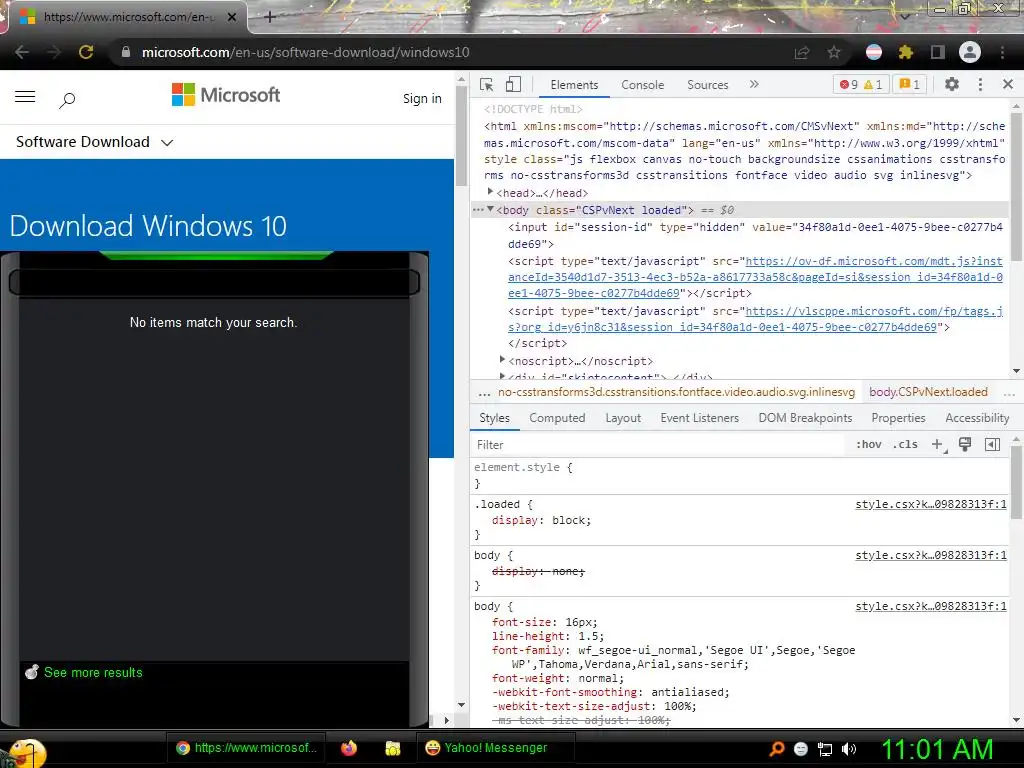Open the ov-df.microsoft.com mdt.js script link
Screen dimensions: 1024x768
[755, 278]
